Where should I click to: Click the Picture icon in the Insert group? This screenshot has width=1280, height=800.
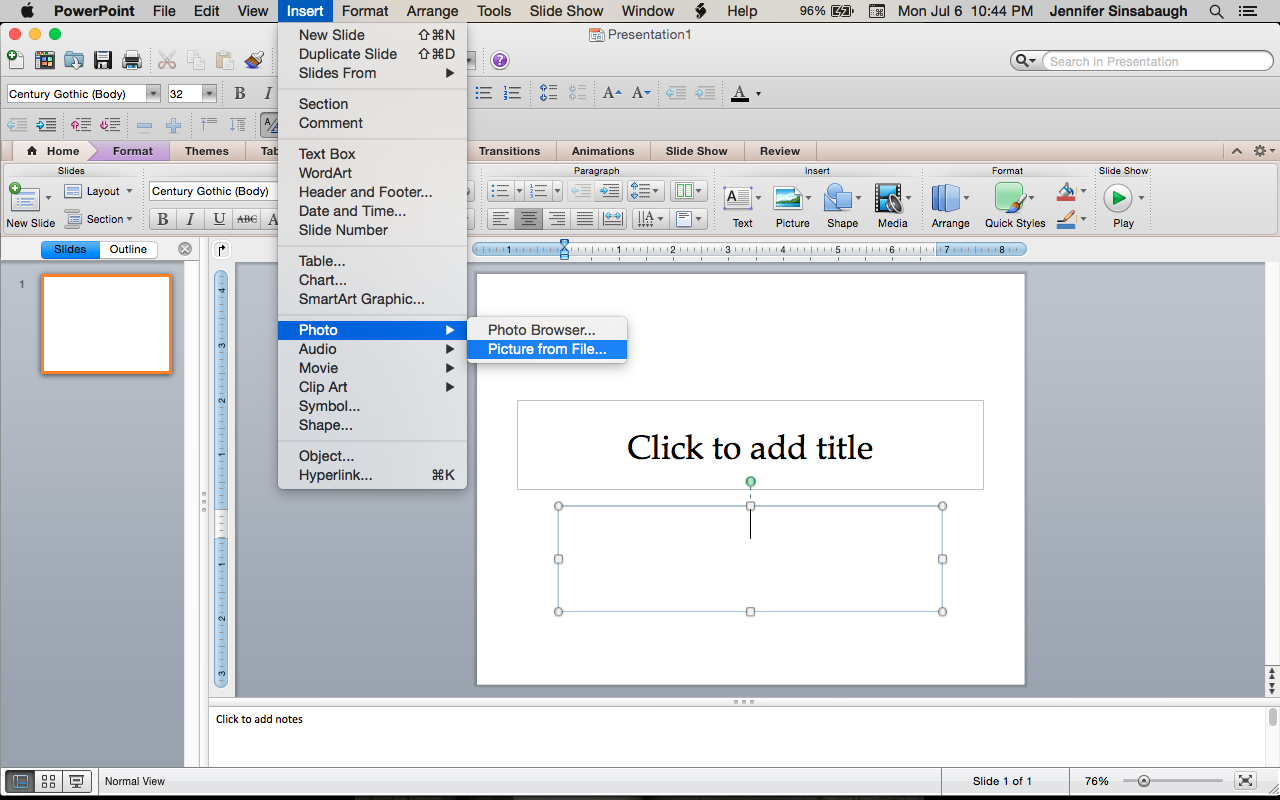tap(787, 197)
